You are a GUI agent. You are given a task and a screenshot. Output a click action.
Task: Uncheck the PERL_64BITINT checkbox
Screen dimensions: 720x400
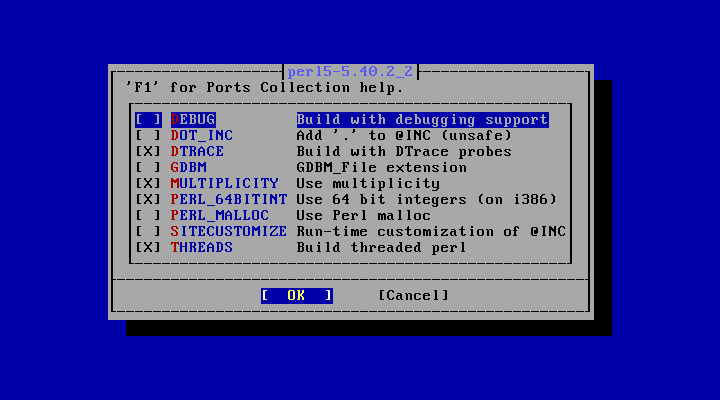click(x=148, y=199)
